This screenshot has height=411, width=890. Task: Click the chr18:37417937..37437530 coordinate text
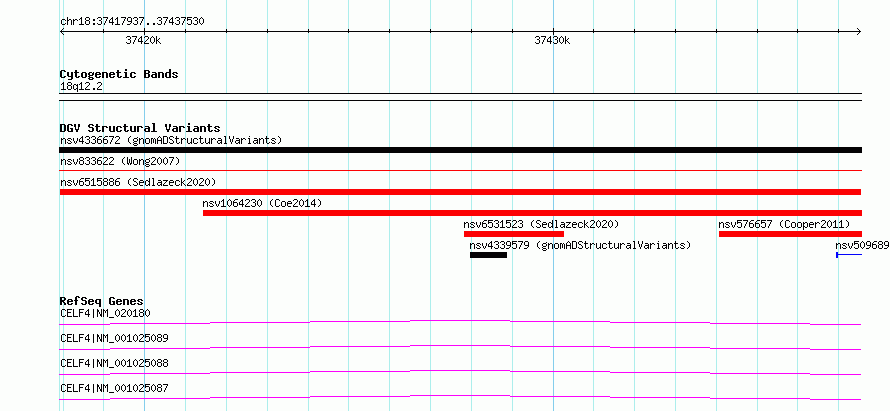pyautogui.click(x=132, y=21)
